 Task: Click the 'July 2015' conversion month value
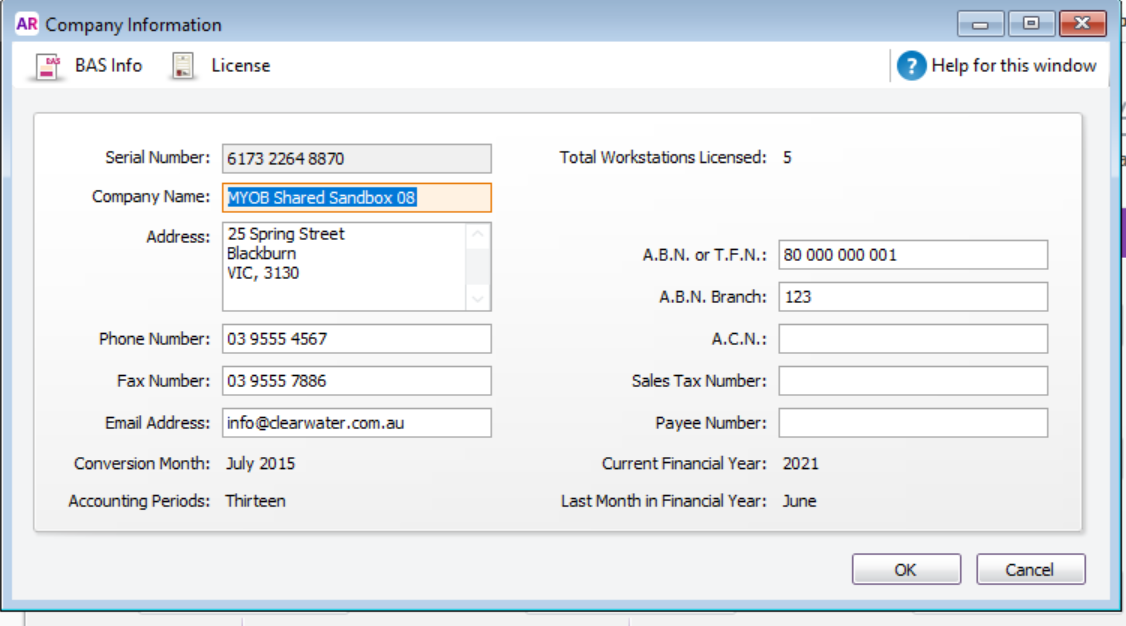(261, 464)
